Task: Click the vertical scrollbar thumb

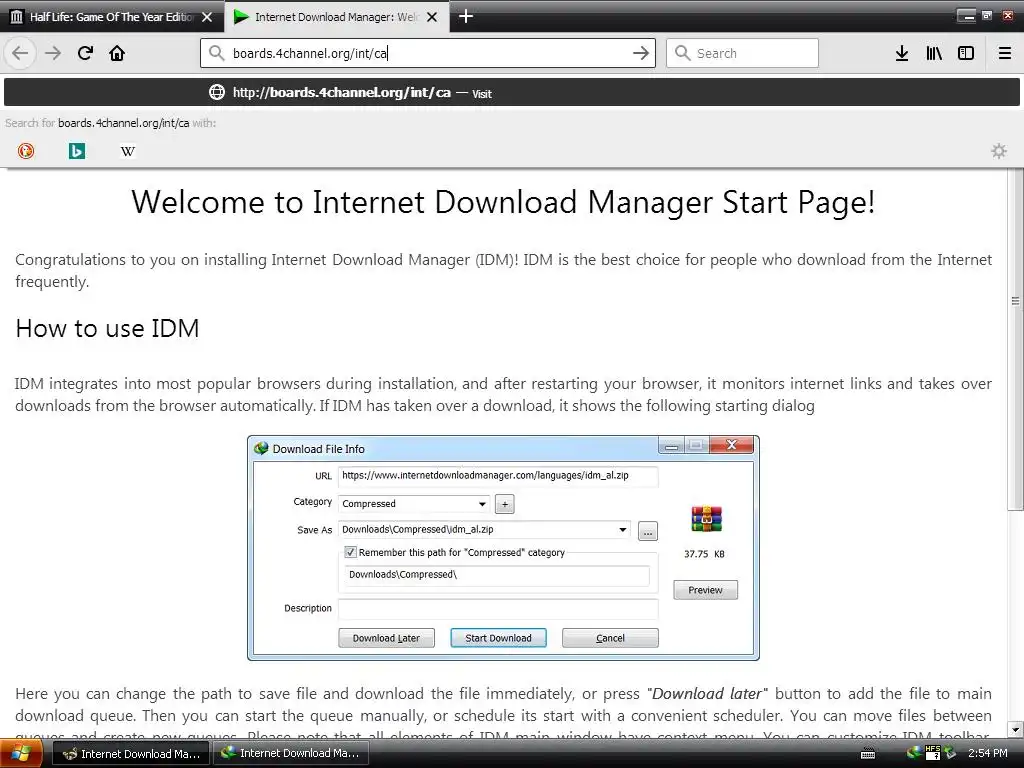Action: (1016, 339)
